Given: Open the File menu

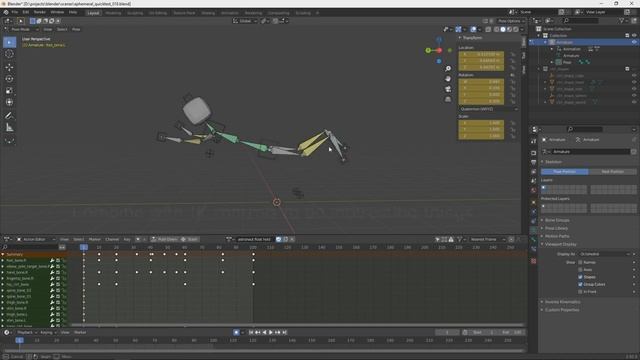Looking at the screenshot, I should coord(14,12).
